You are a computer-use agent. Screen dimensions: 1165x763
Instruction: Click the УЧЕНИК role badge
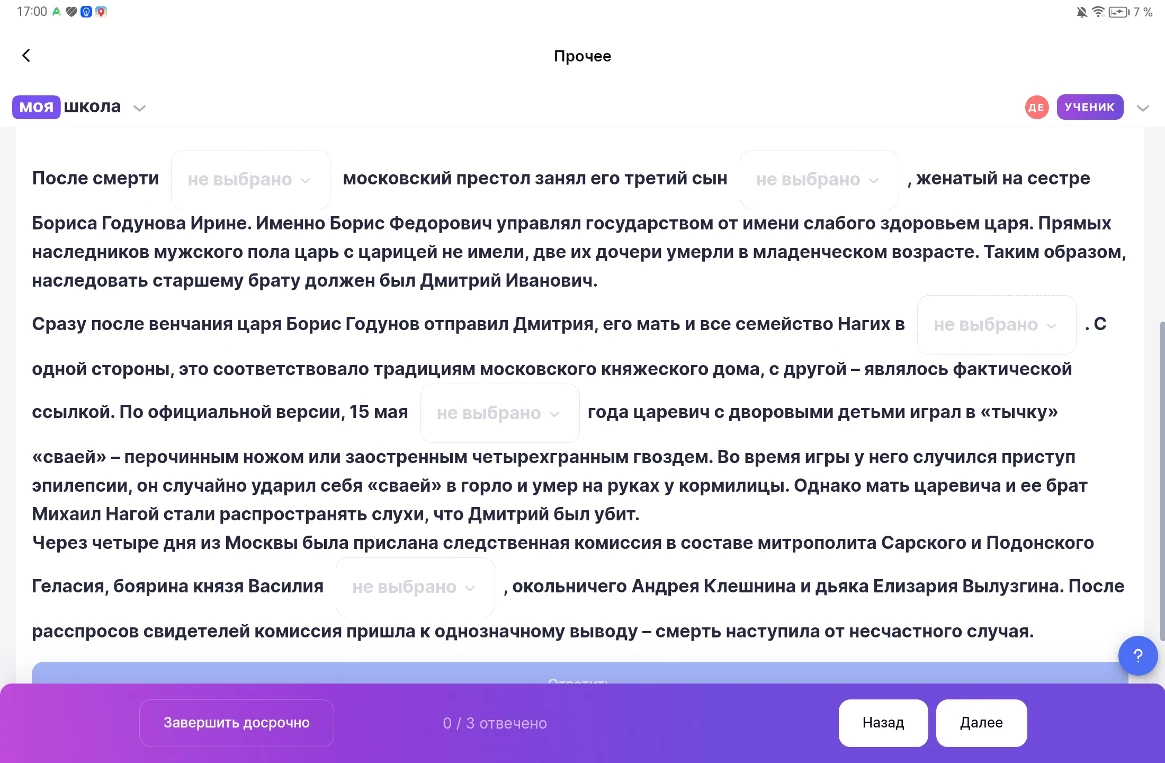tap(1090, 107)
